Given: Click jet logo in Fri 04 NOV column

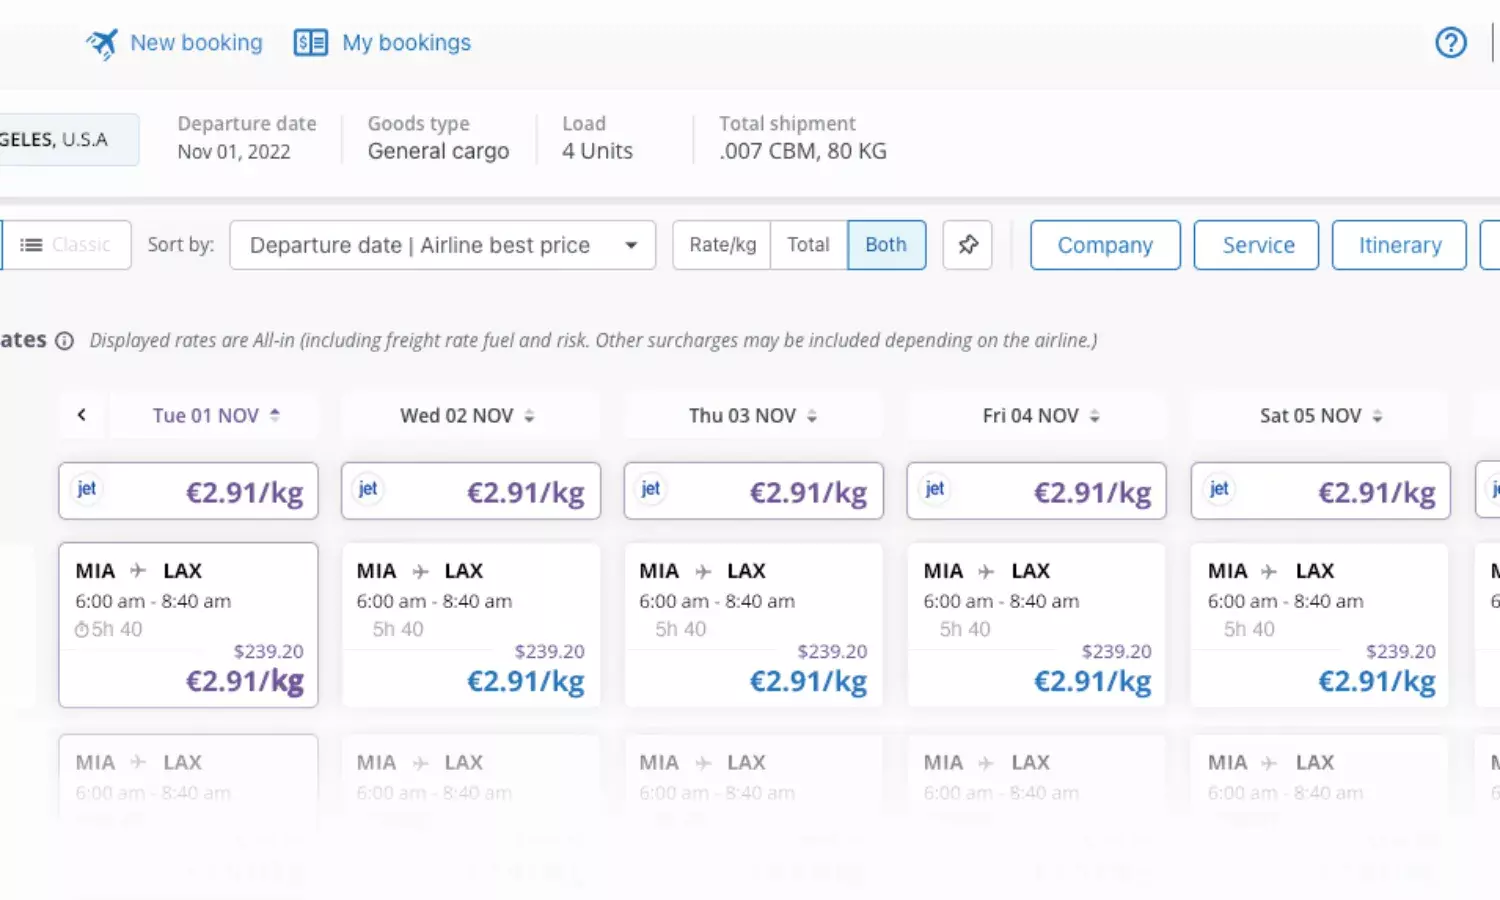Looking at the screenshot, I should (x=935, y=489).
